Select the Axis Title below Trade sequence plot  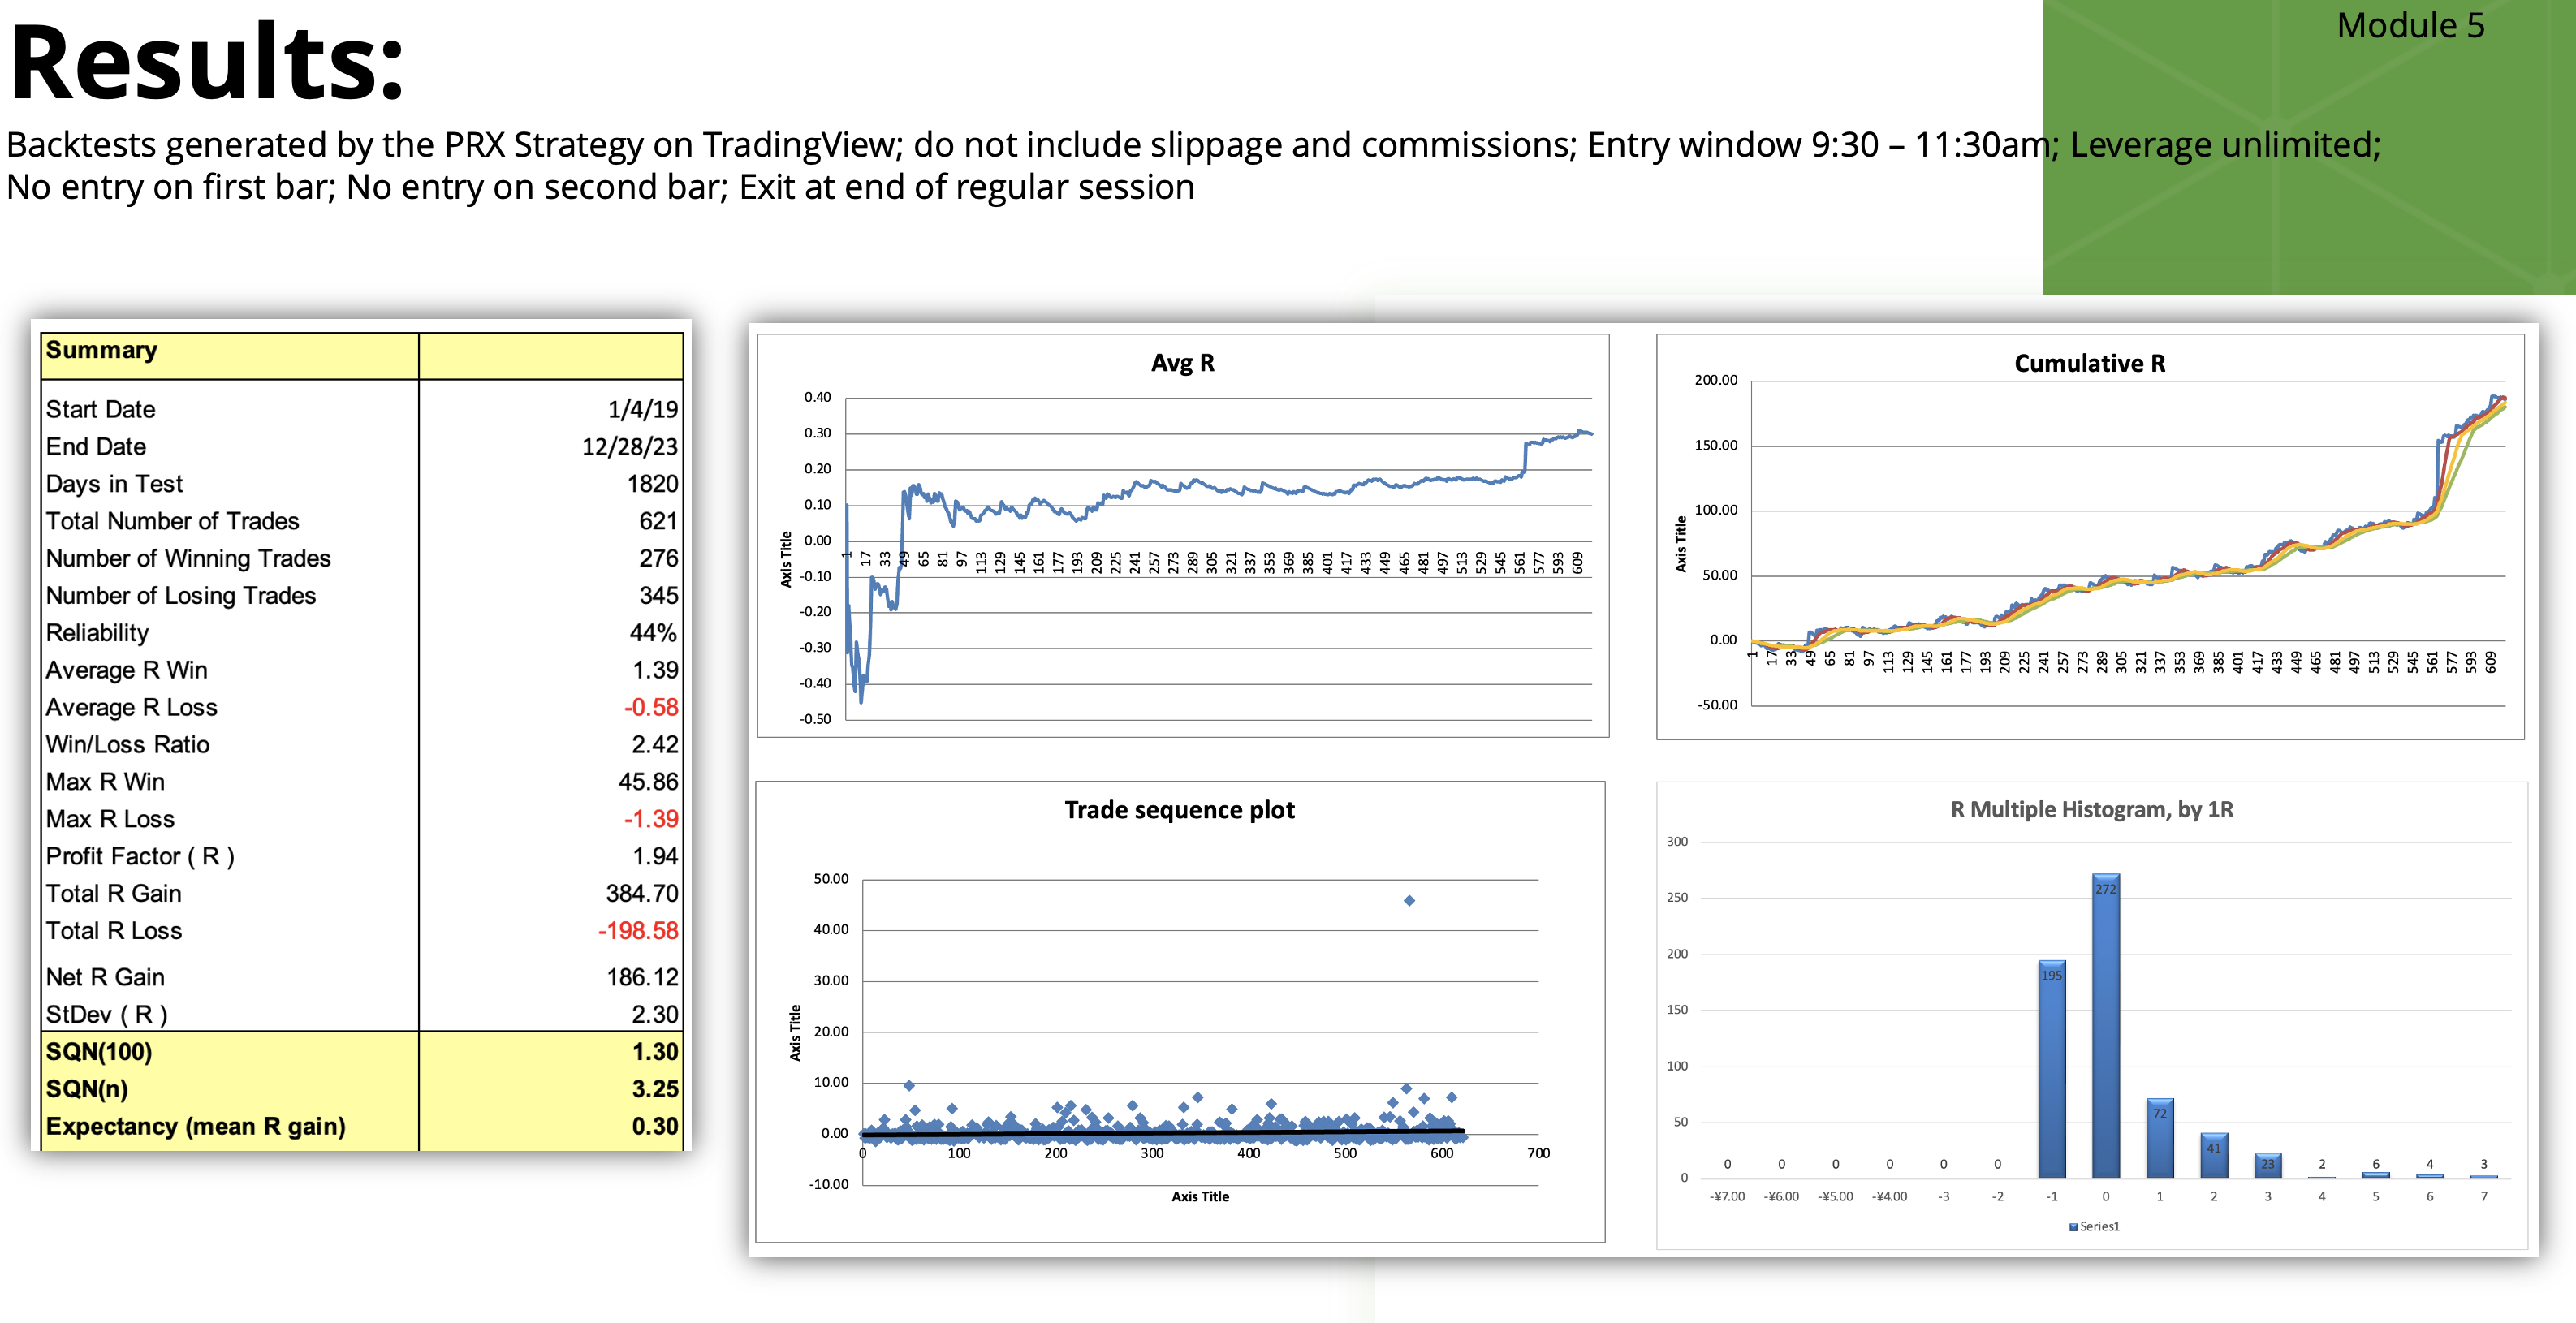tap(1200, 1197)
